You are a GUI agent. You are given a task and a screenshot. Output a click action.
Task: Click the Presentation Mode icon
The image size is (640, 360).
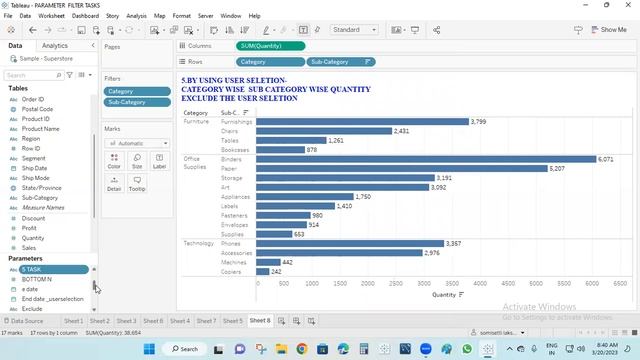click(x=415, y=30)
